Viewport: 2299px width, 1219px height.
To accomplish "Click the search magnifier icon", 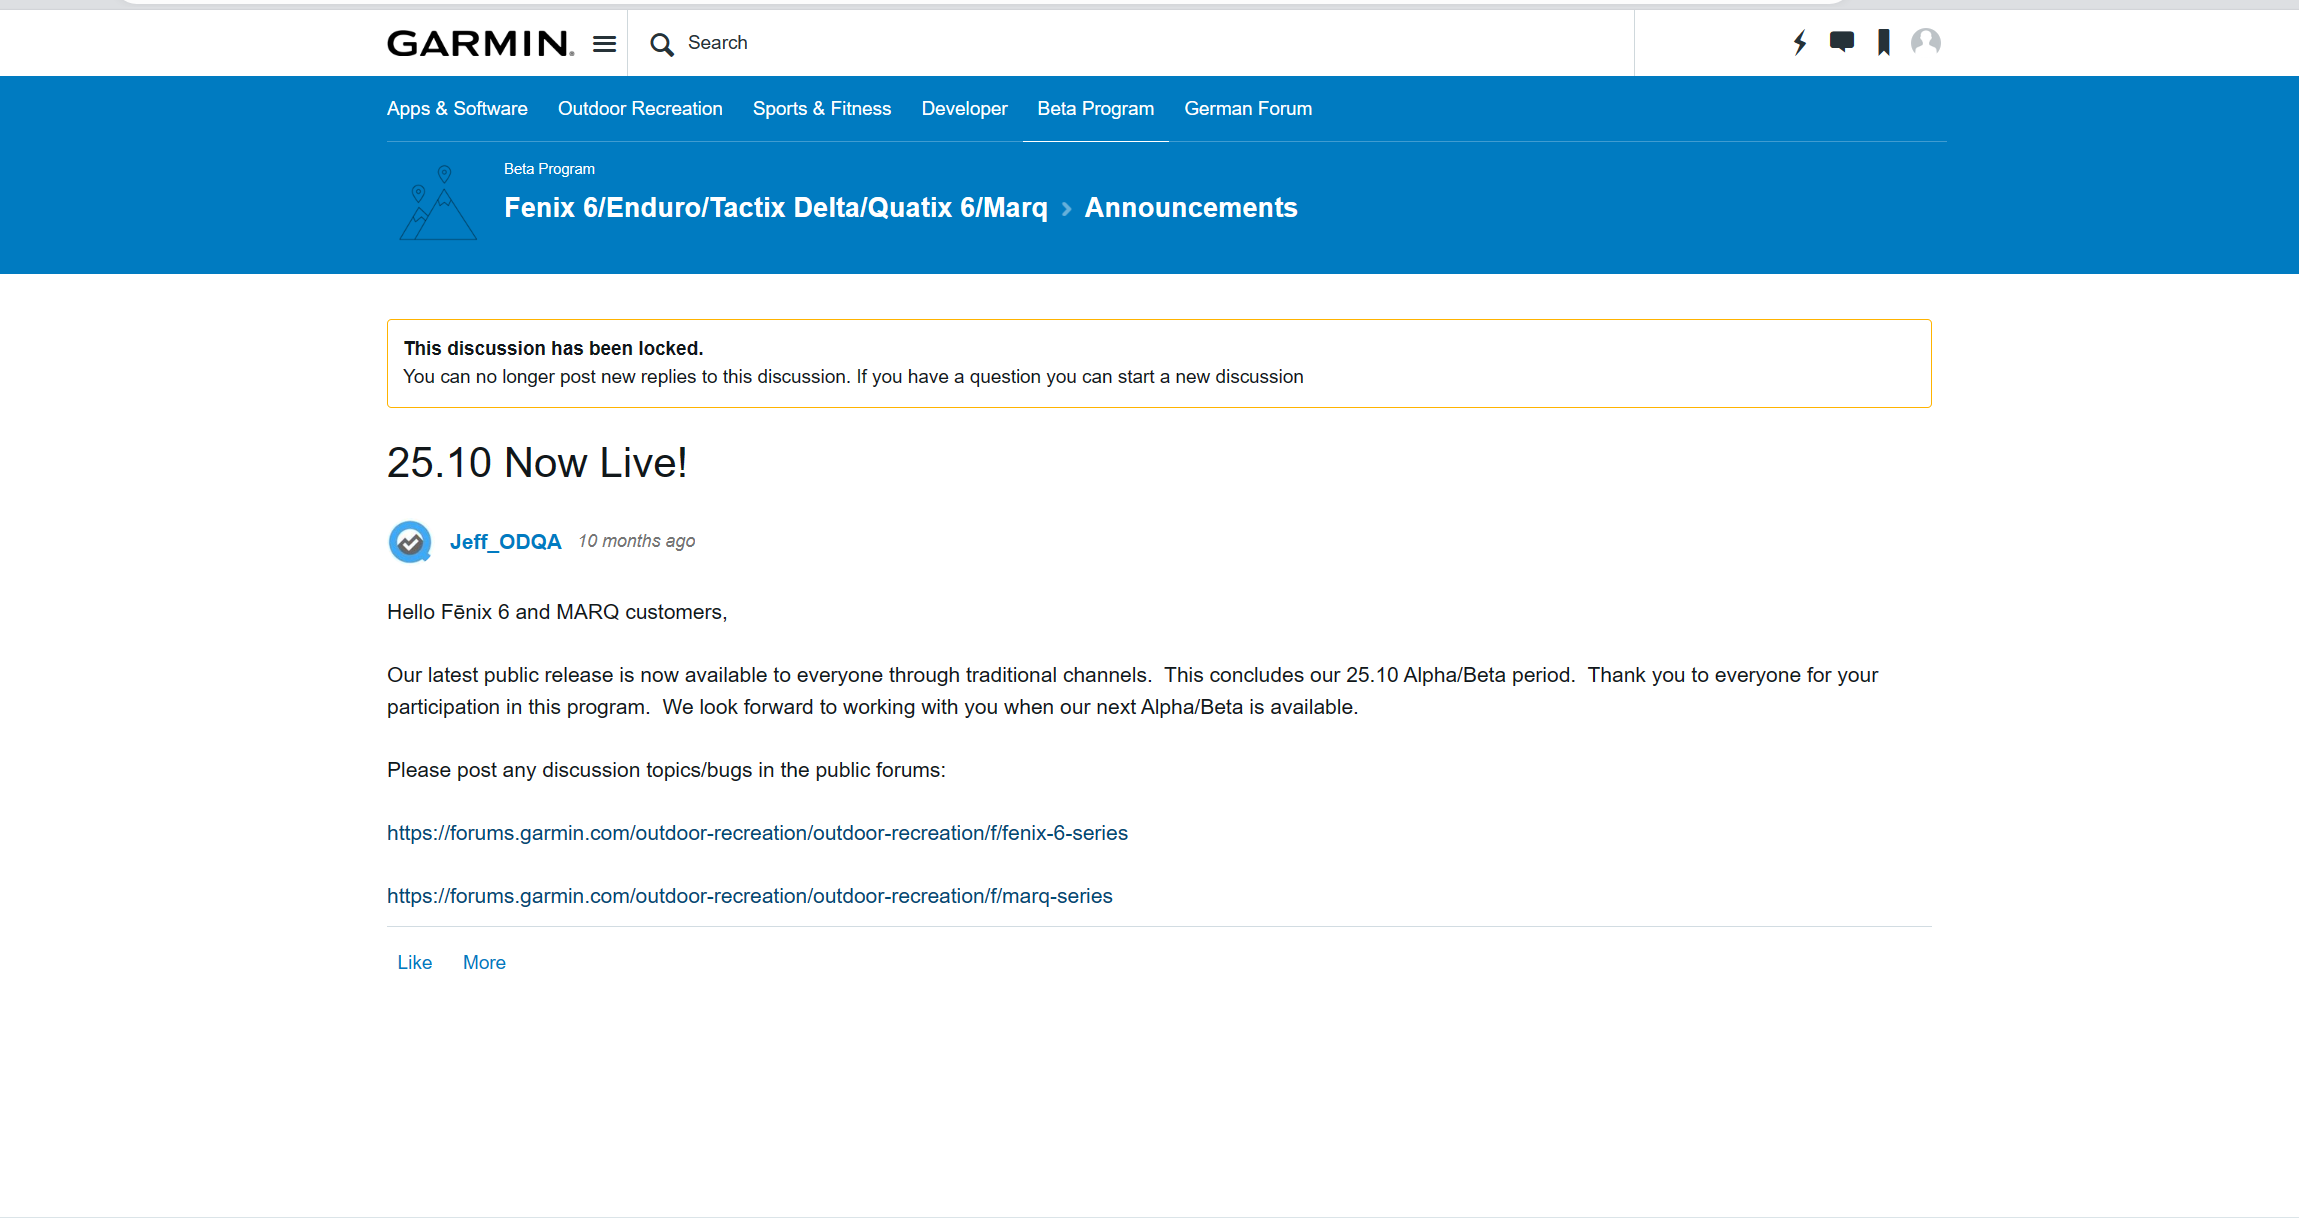I will coord(661,44).
